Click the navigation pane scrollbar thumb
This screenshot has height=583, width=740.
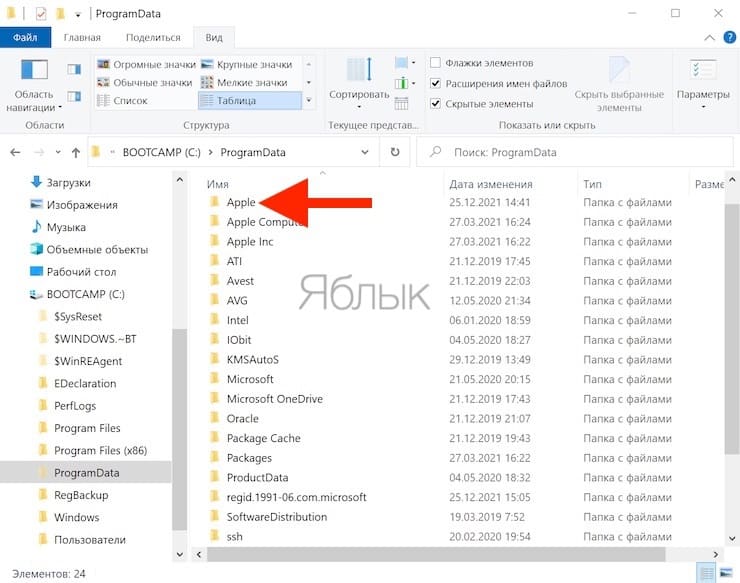tap(179, 429)
